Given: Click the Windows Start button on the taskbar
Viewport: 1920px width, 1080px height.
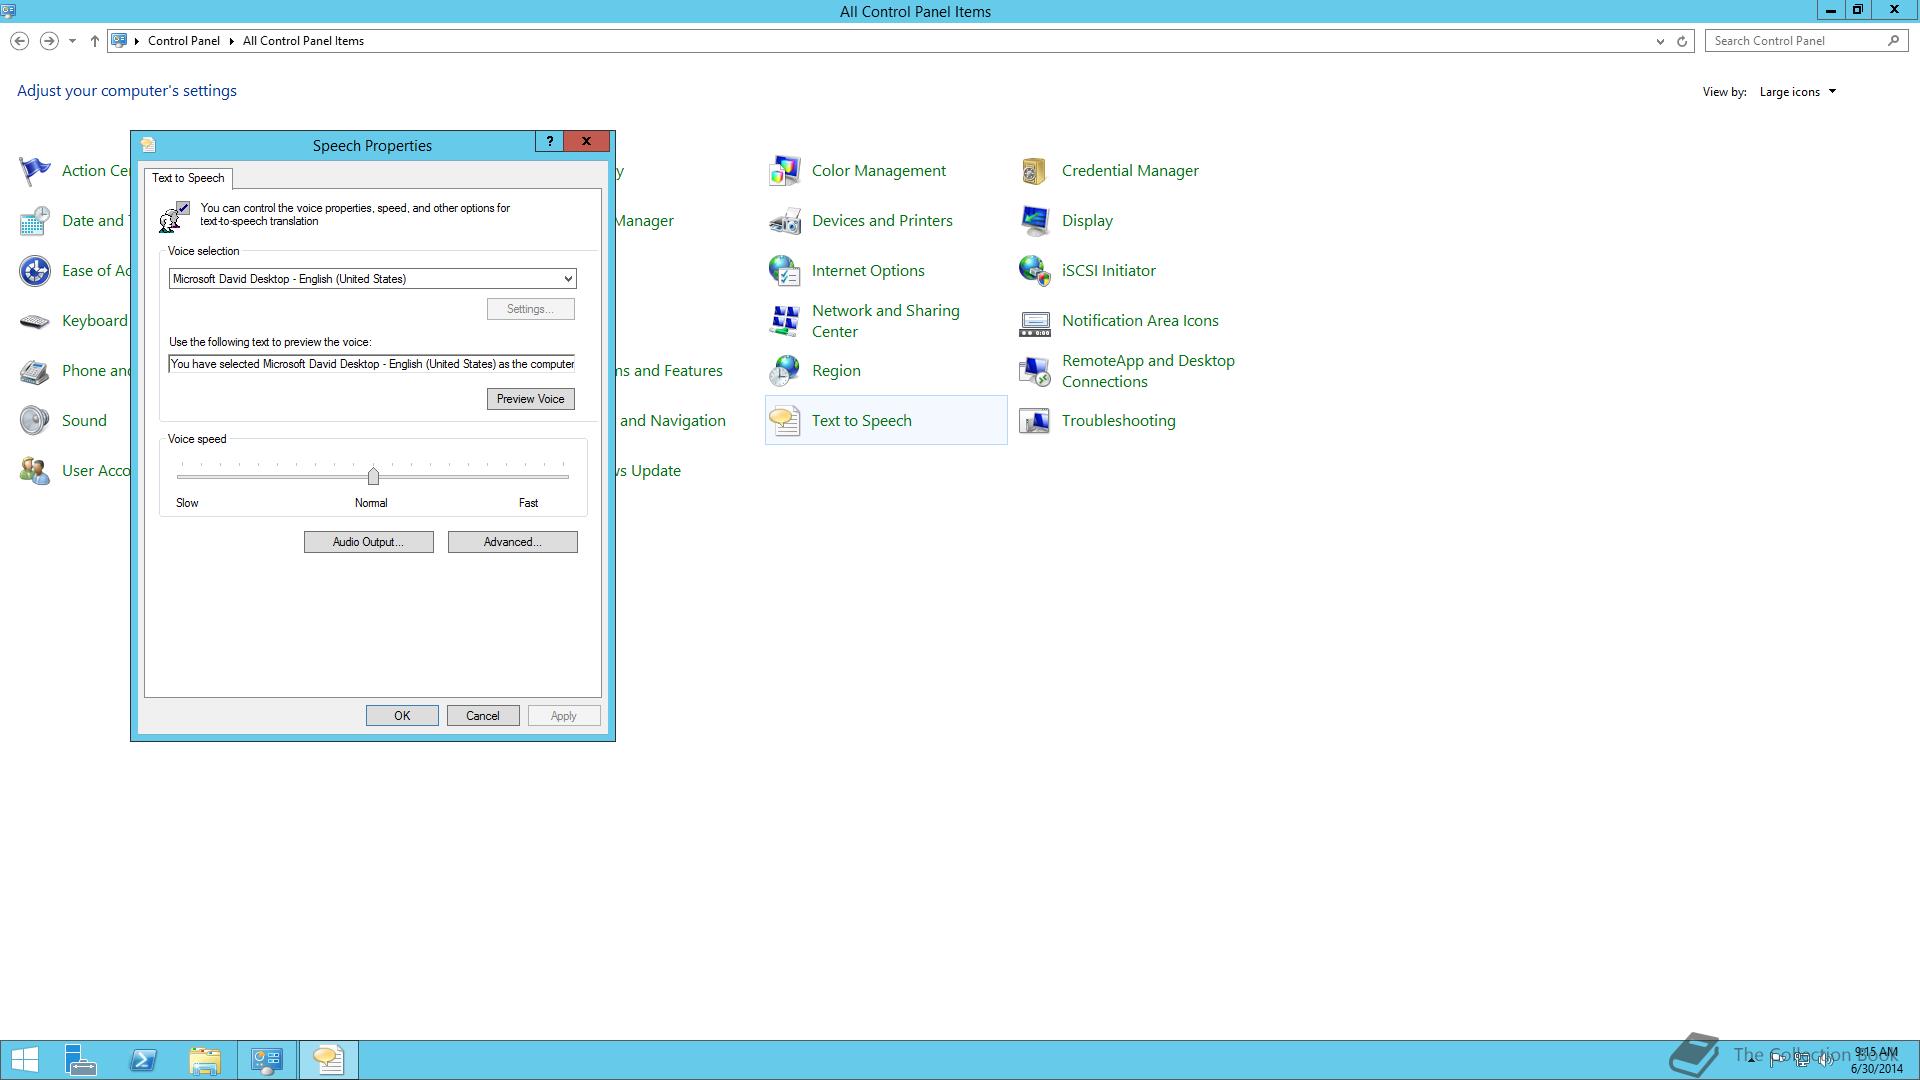Looking at the screenshot, I should point(25,1060).
